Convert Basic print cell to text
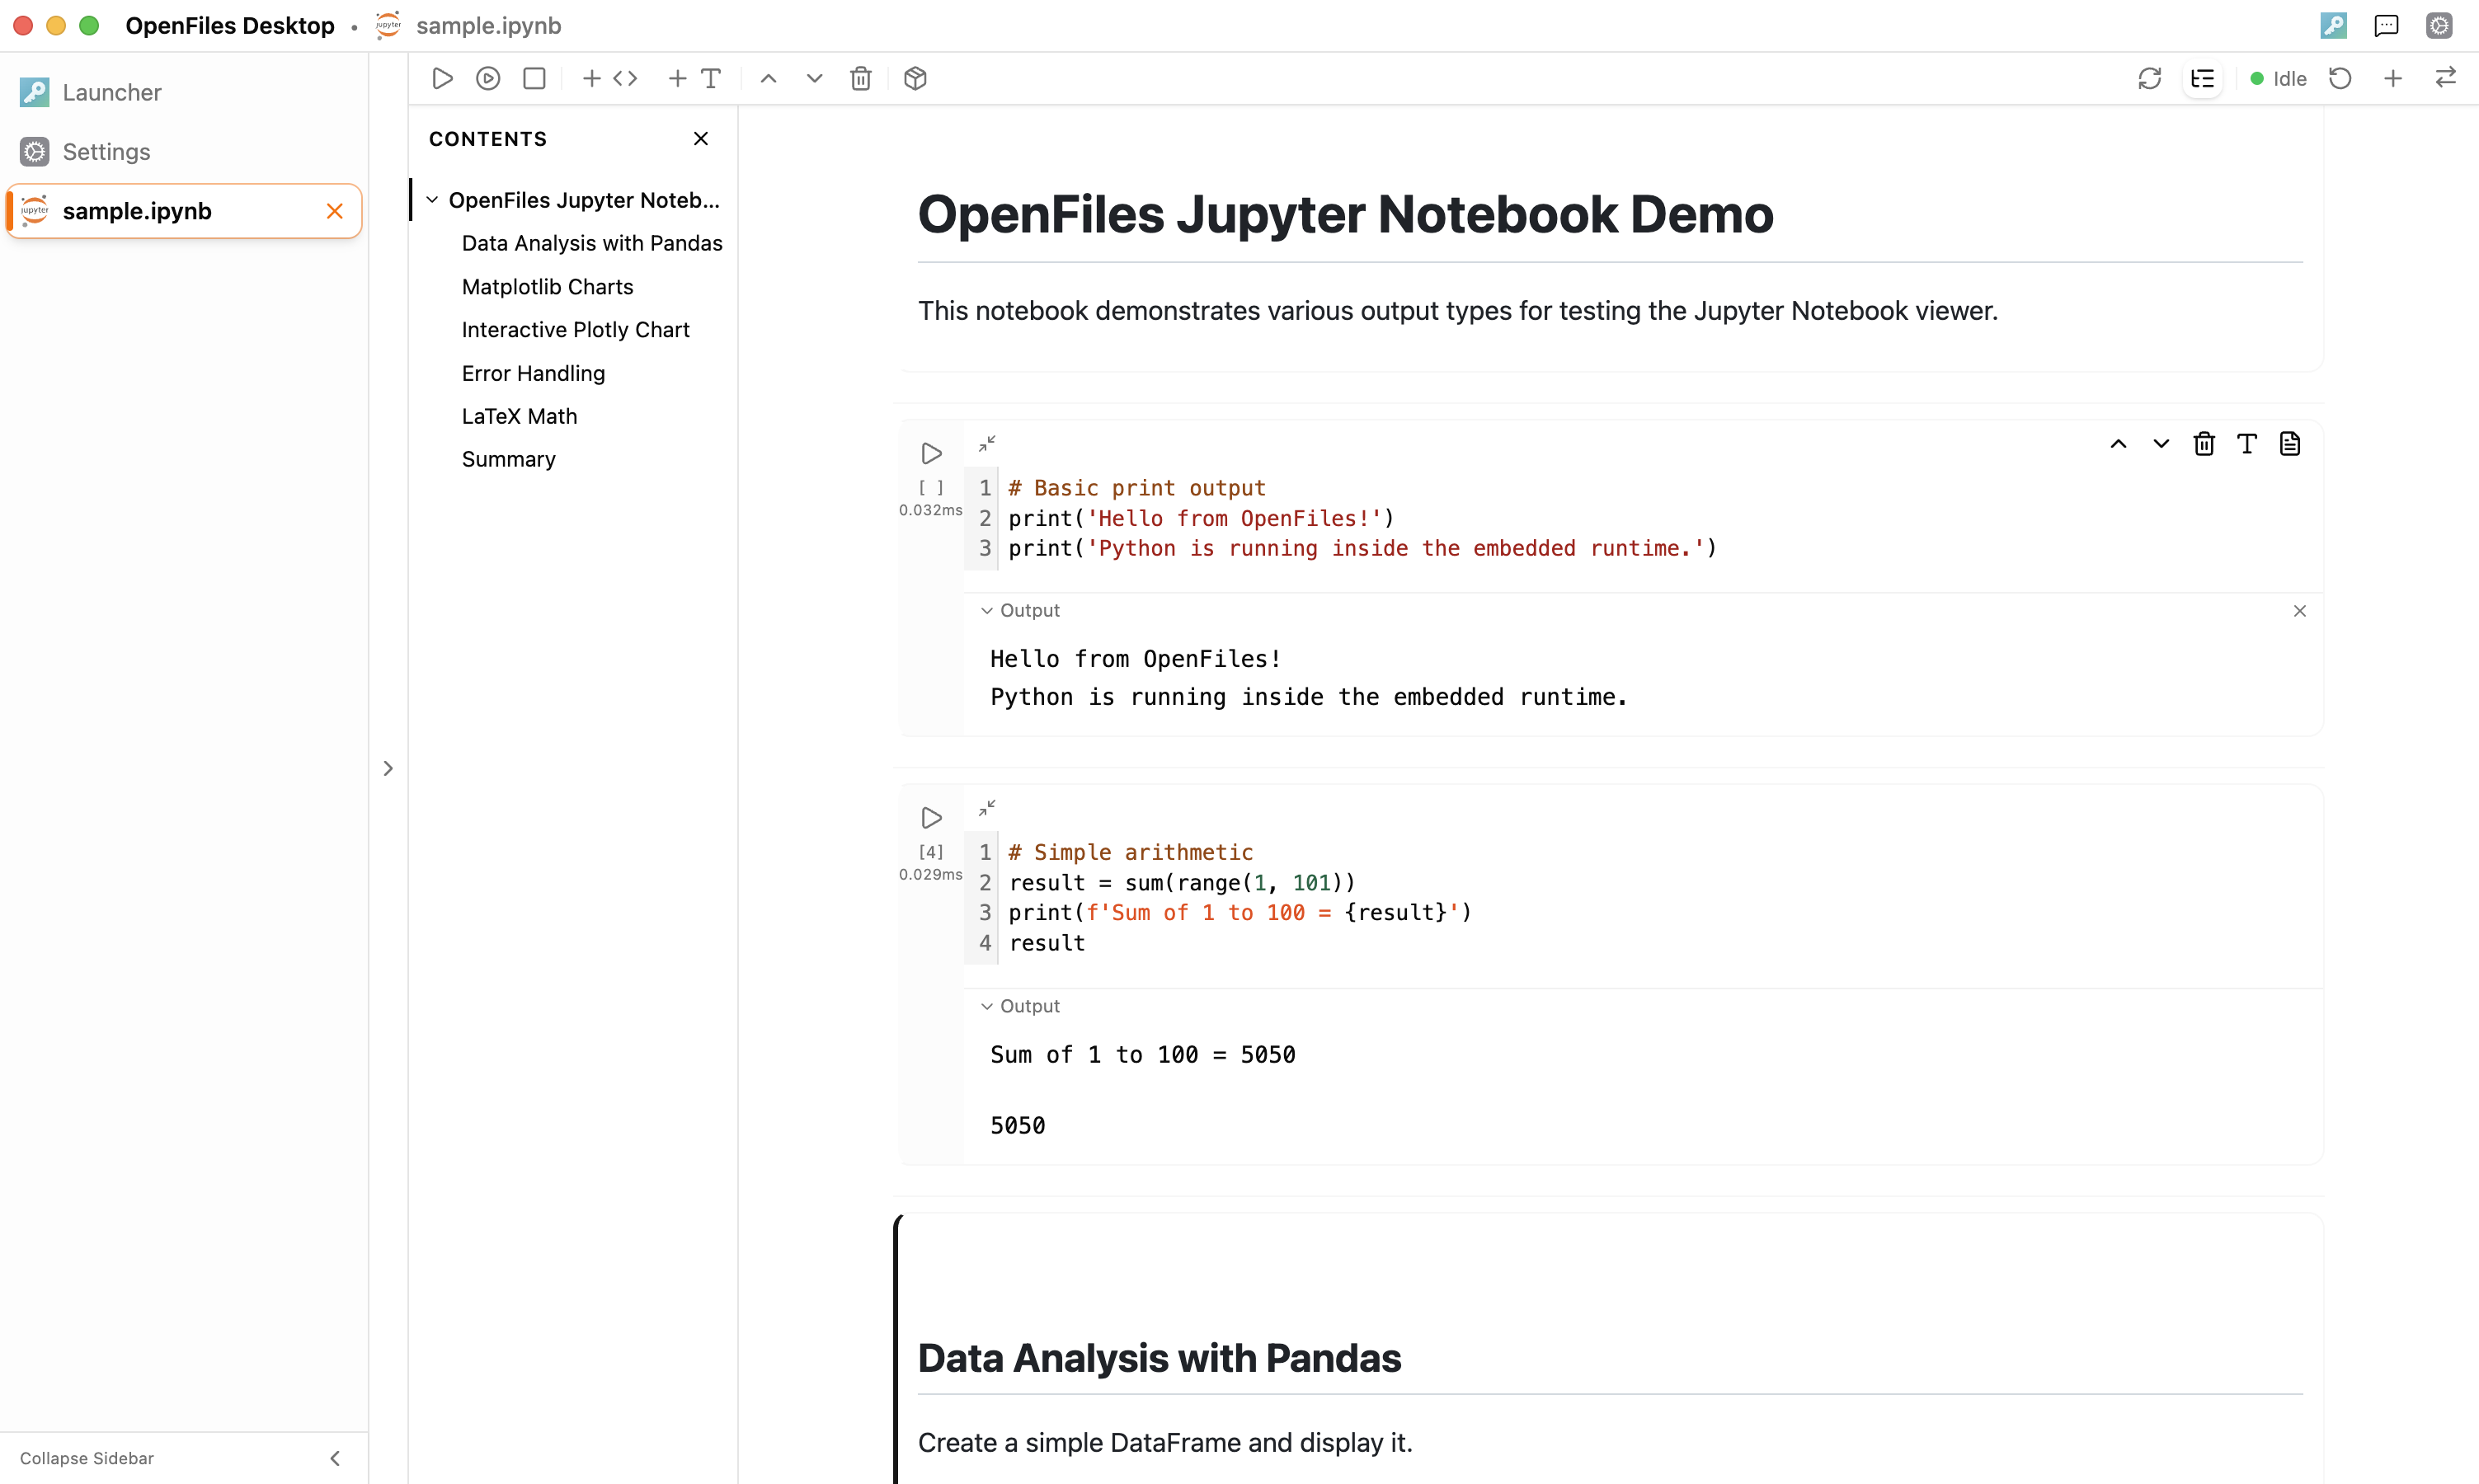 [x=2247, y=444]
